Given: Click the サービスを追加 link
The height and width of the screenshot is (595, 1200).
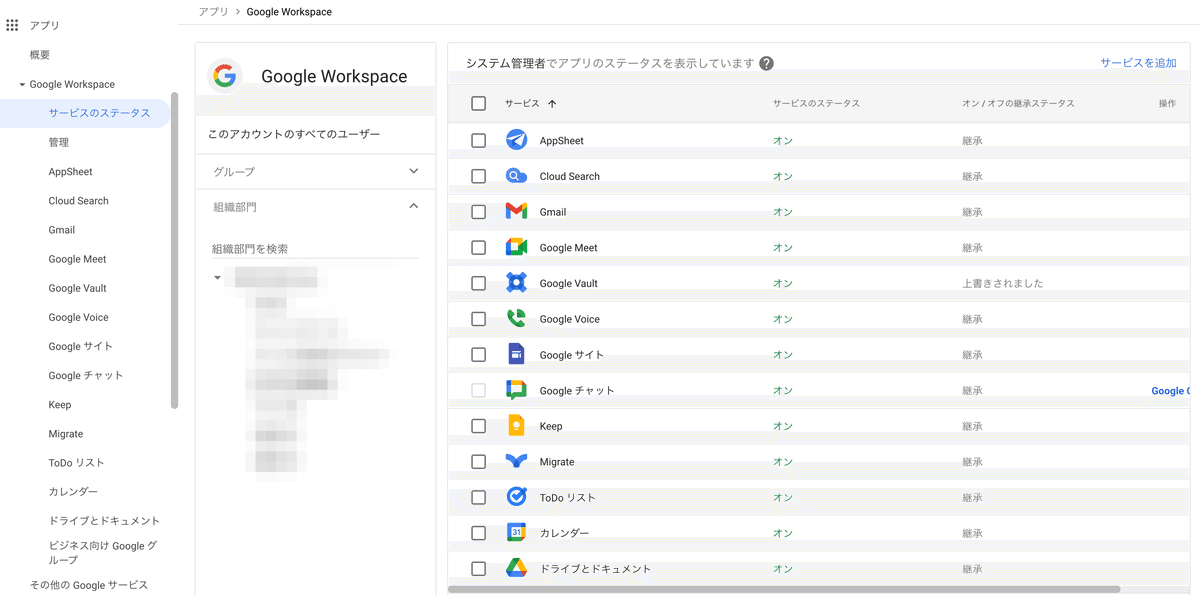Looking at the screenshot, I should click(x=1138, y=63).
